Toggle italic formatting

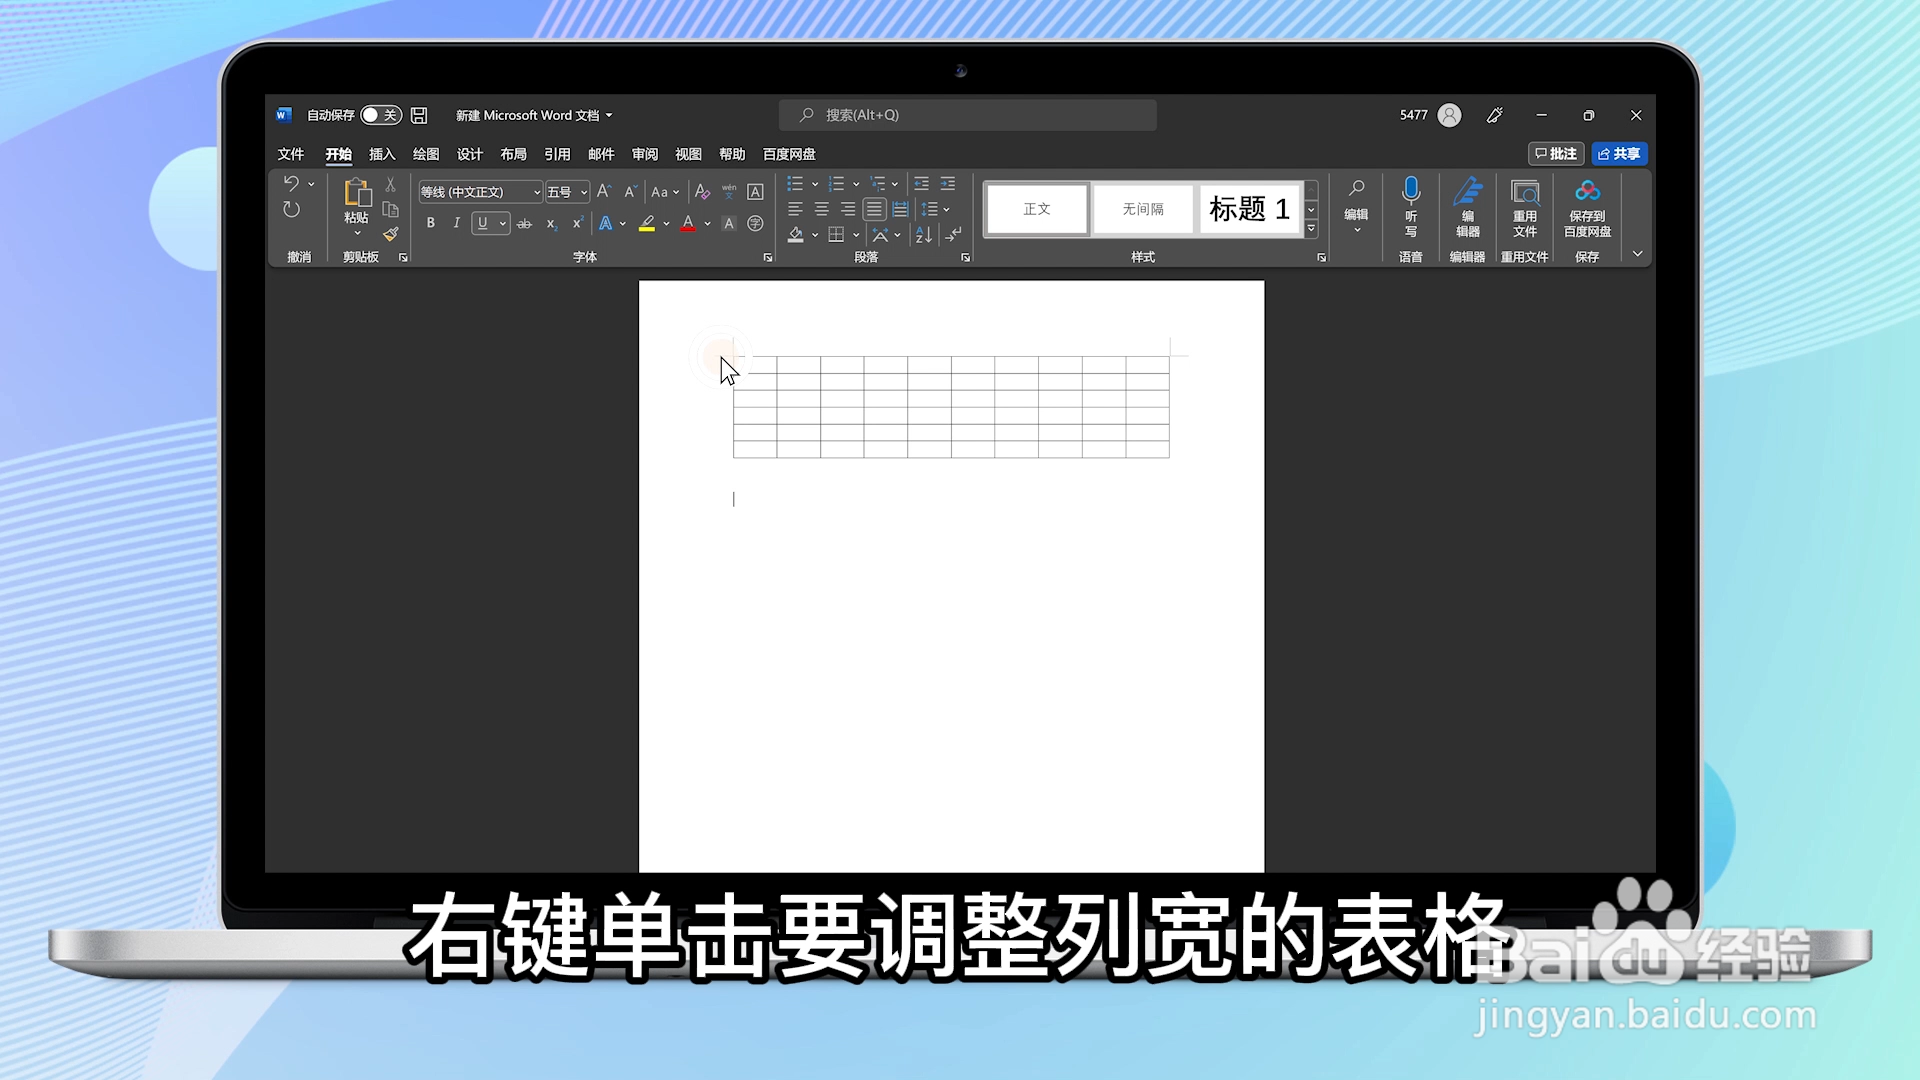point(456,223)
